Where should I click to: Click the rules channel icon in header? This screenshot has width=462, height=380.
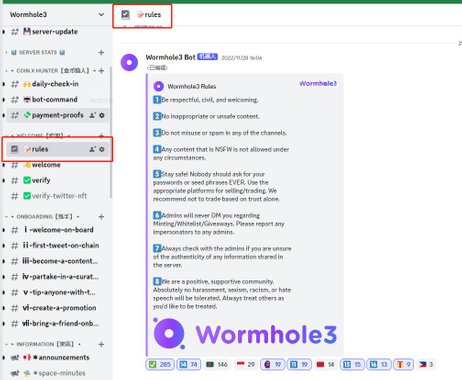(125, 15)
